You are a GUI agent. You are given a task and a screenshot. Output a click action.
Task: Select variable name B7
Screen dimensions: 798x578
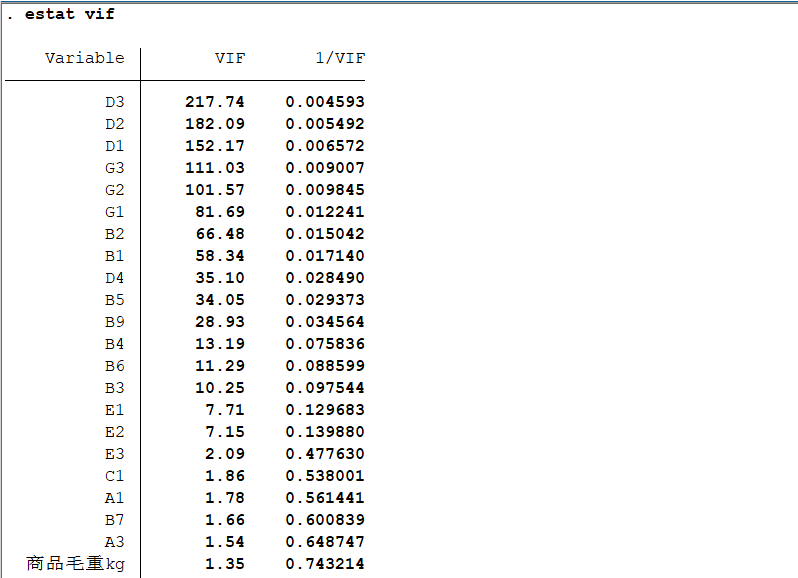click(115, 520)
